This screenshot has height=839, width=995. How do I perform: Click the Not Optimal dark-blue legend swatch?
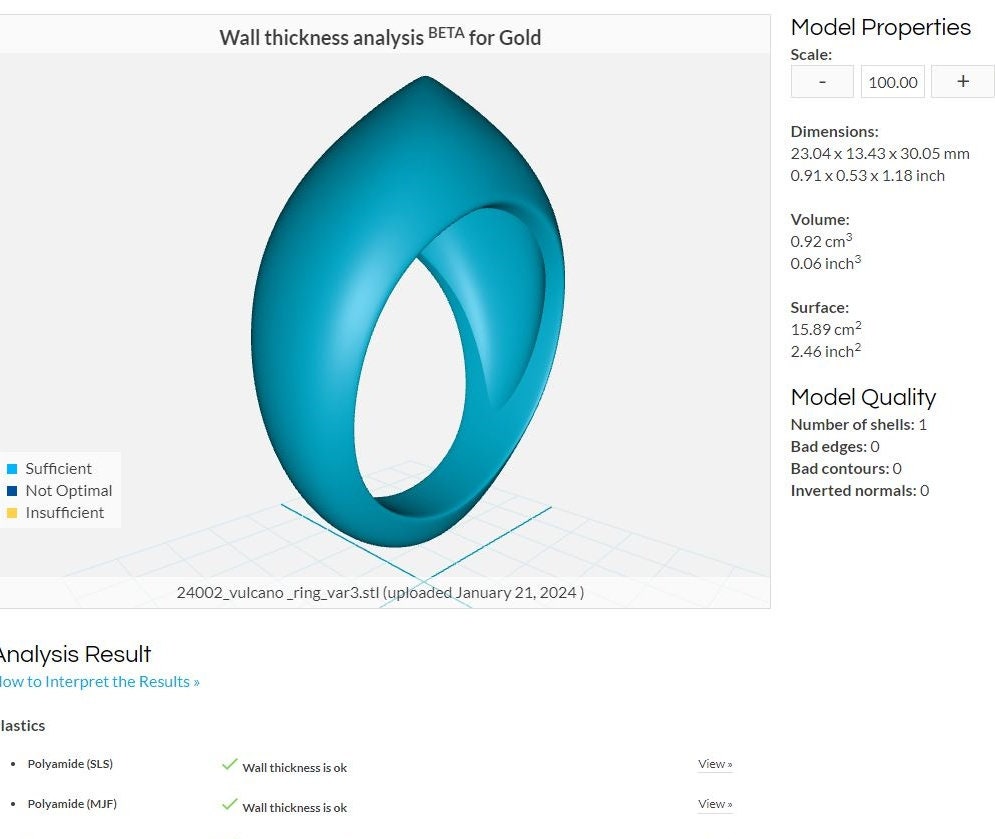(12, 491)
